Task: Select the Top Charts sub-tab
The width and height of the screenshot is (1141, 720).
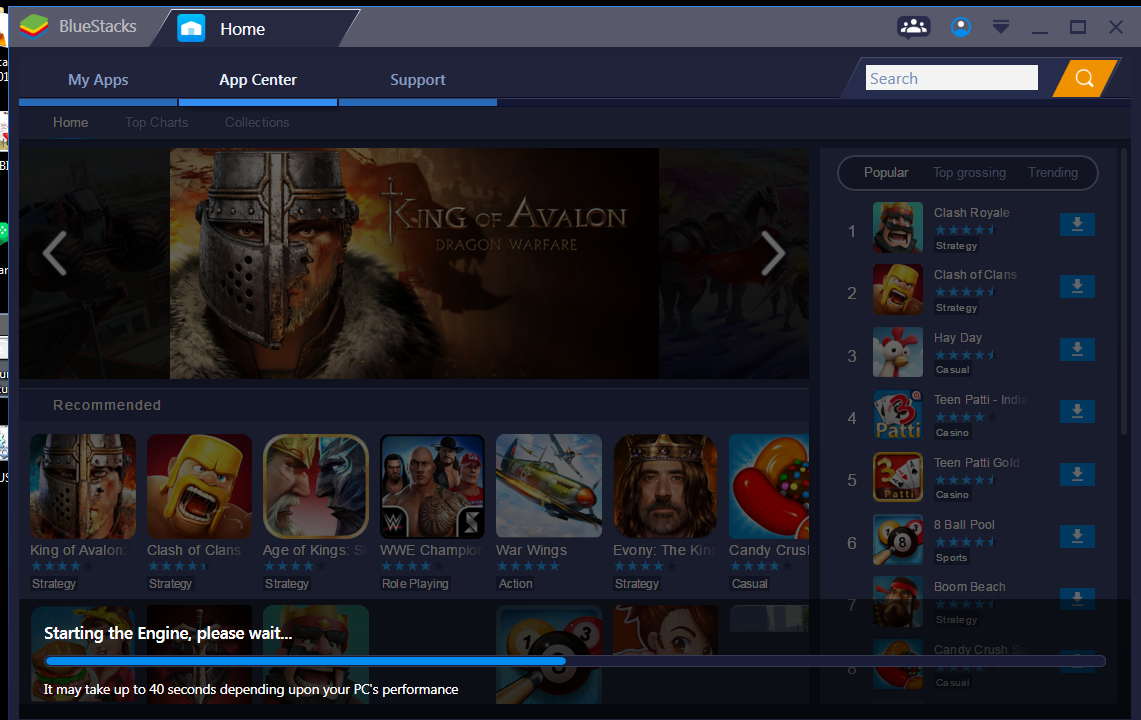Action: tap(156, 122)
